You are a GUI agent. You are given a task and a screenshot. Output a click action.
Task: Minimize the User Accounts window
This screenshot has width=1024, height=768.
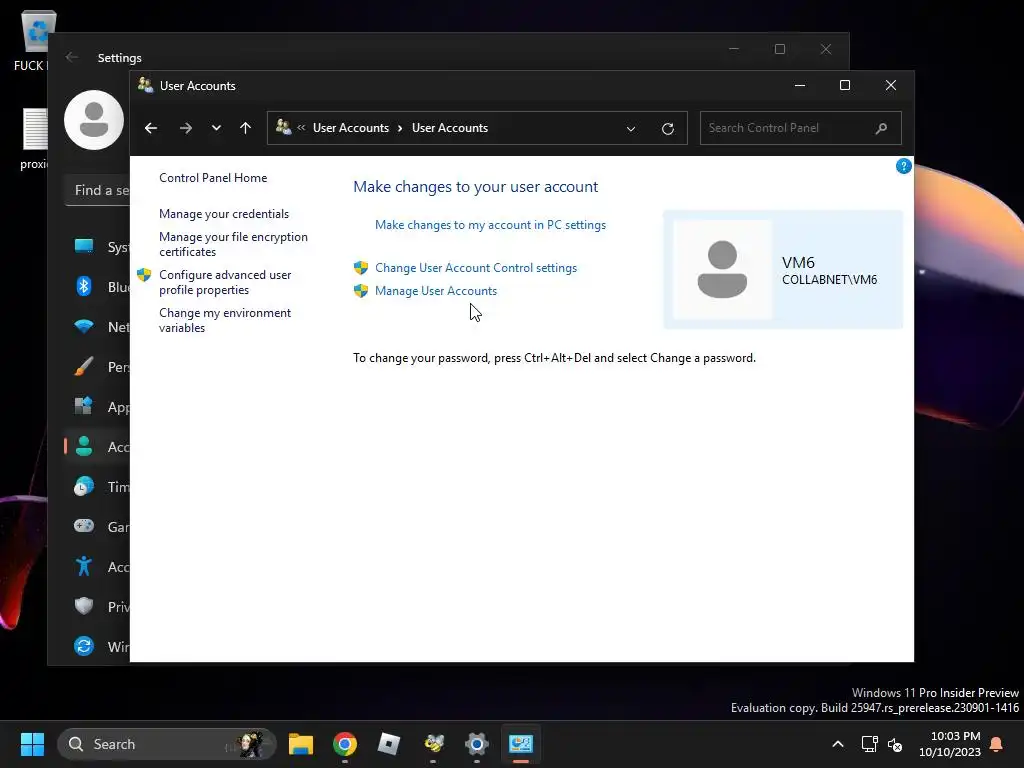pyautogui.click(x=799, y=85)
